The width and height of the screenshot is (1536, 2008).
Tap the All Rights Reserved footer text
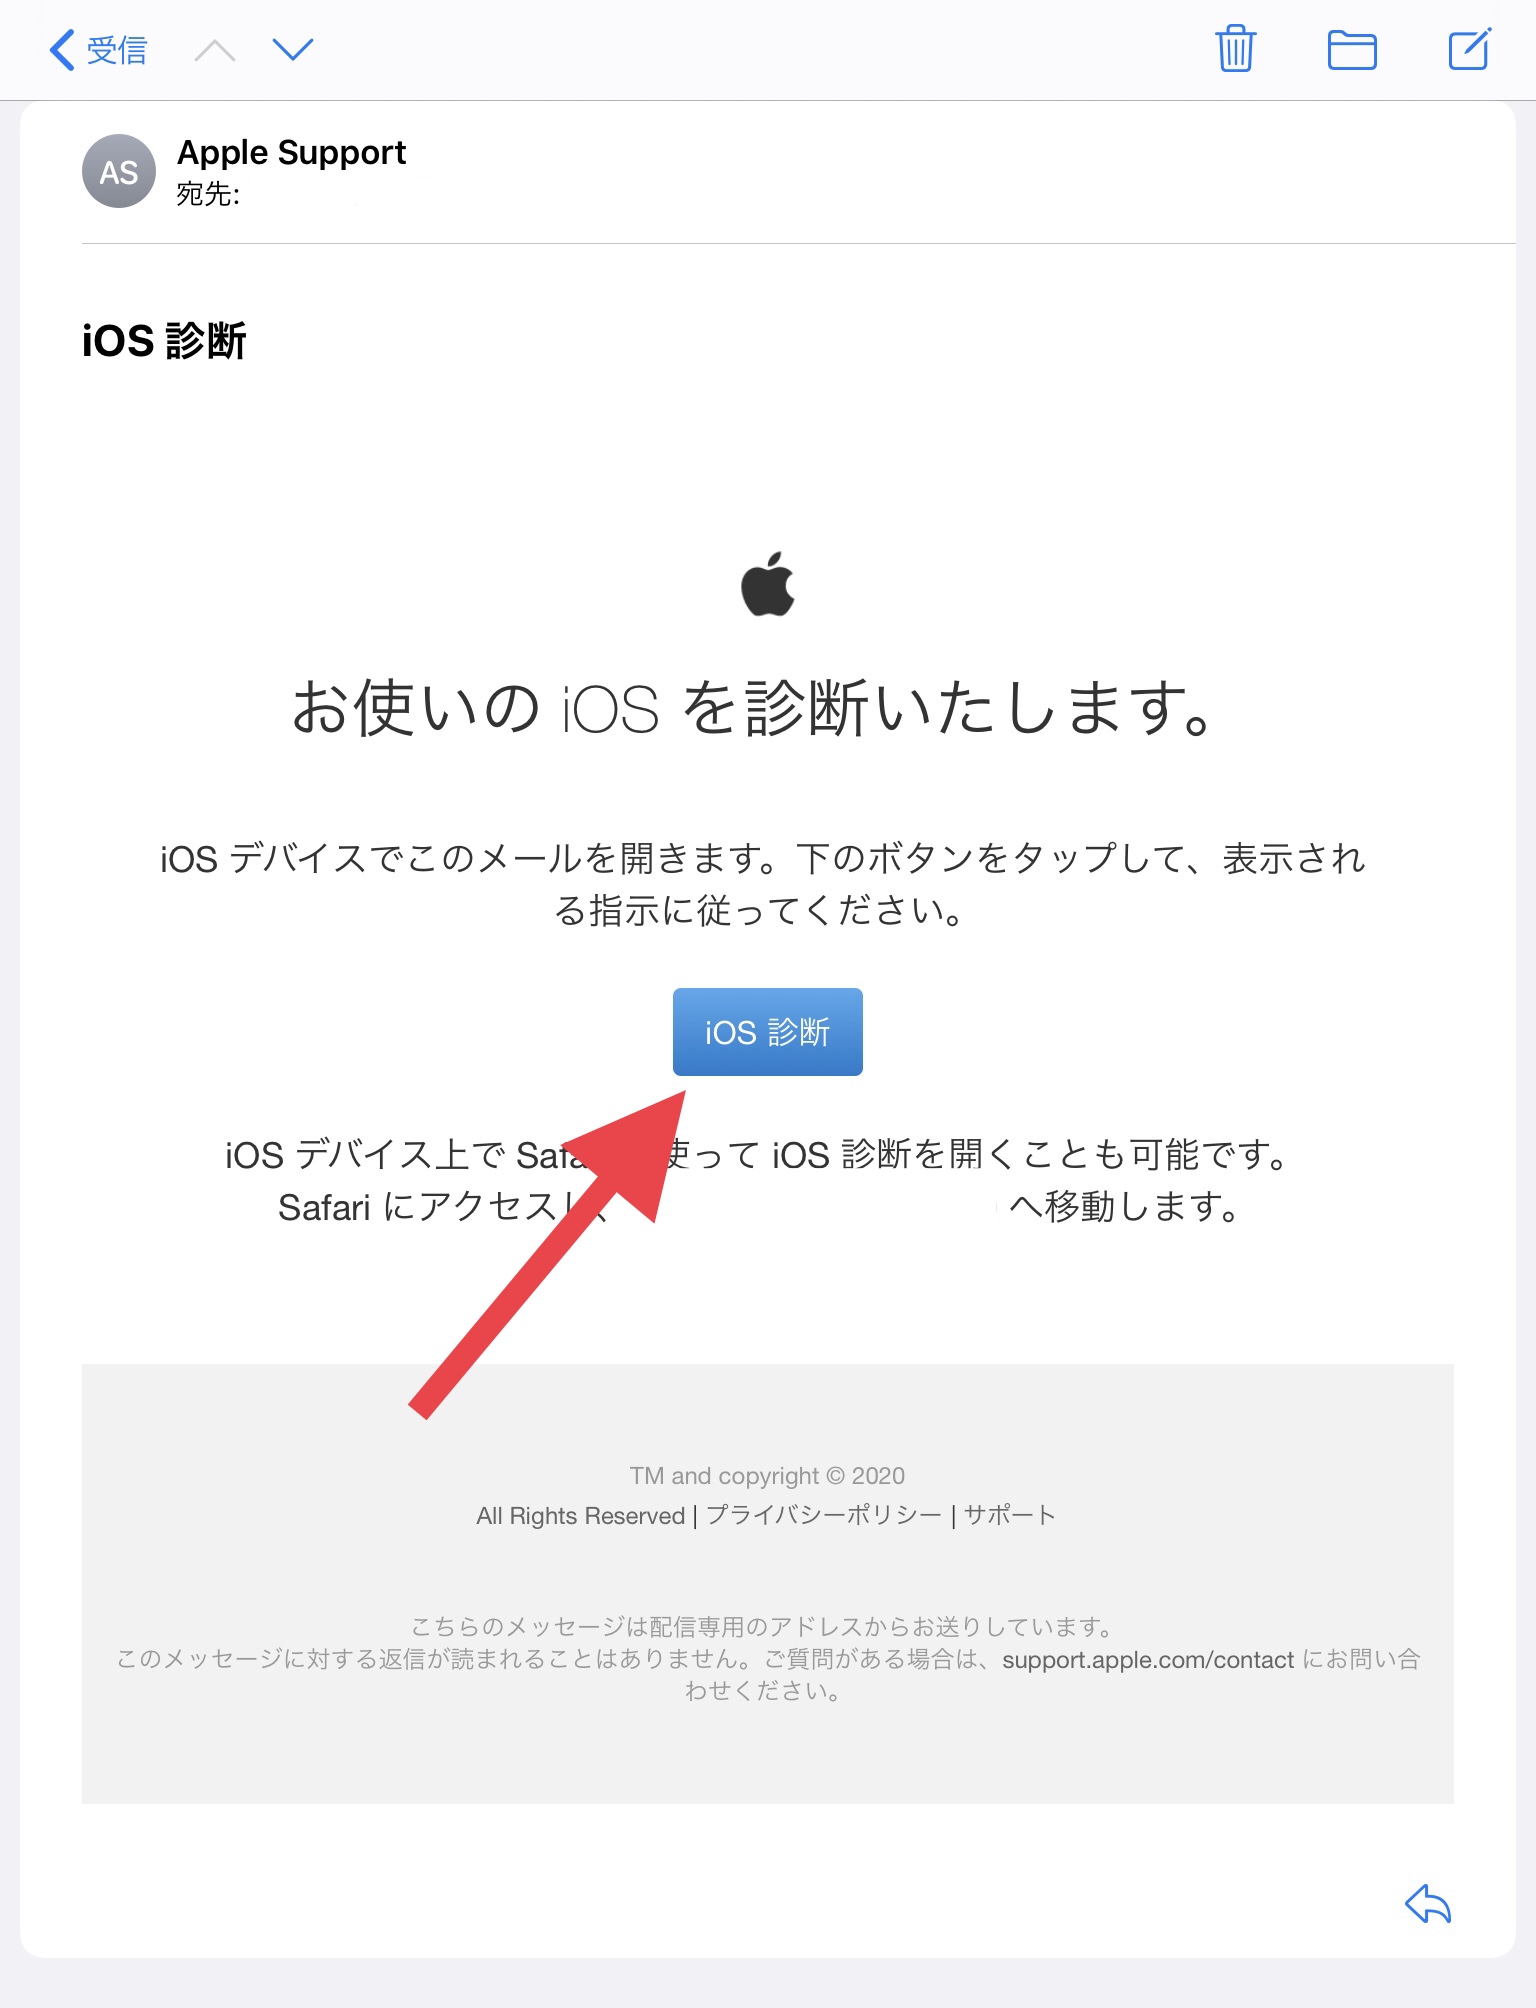[x=580, y=1516]
